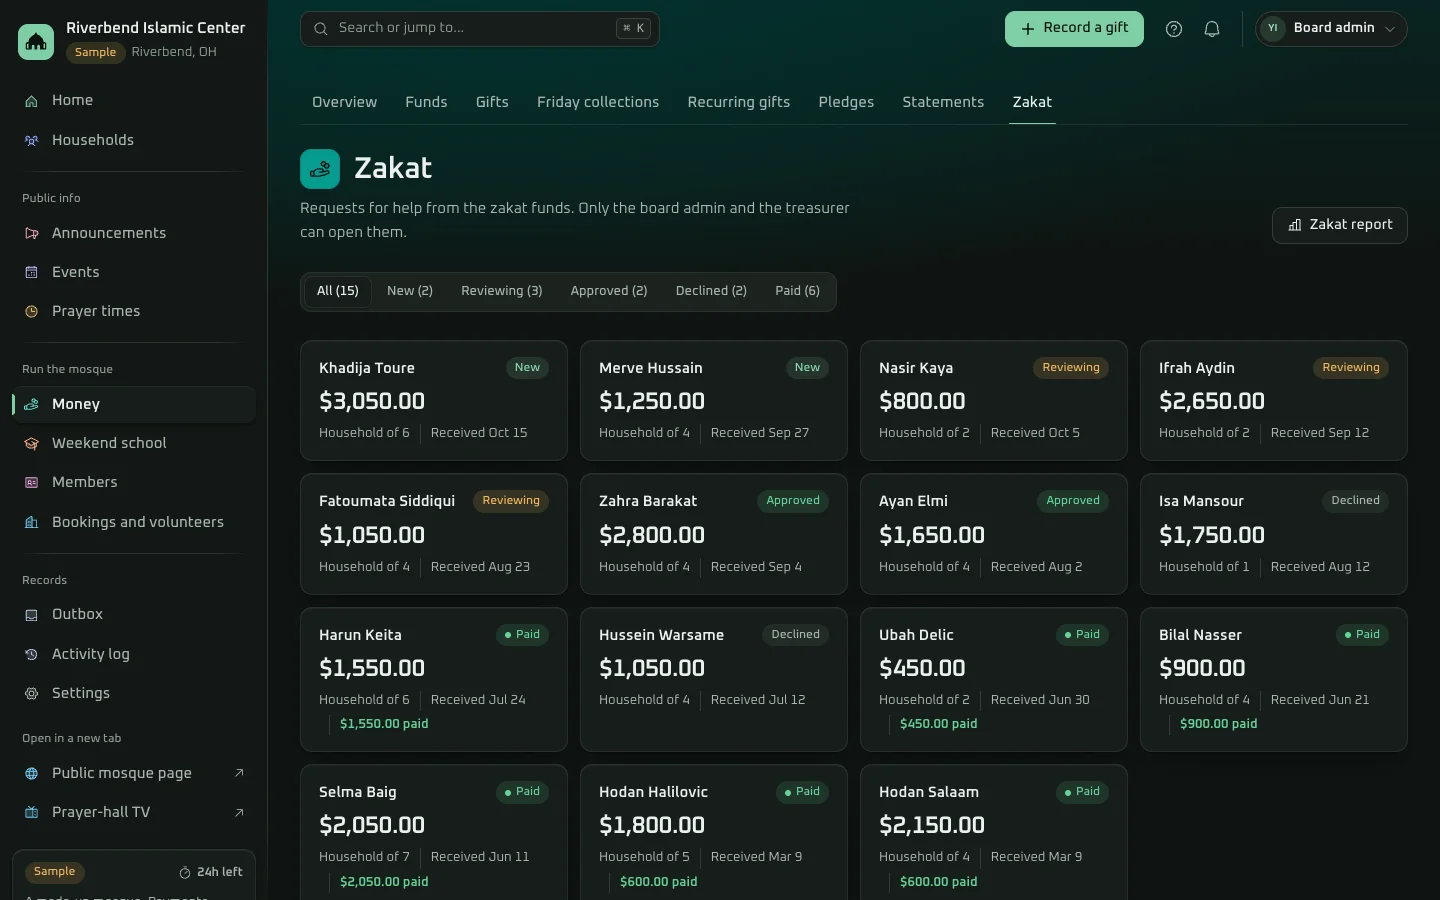Click the Record a gift button
Screen dimensions: 1440x900
click(1074, 29)
